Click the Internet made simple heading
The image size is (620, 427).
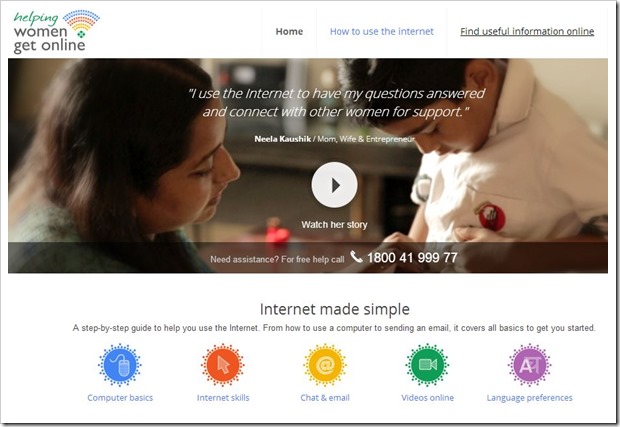pos(335,309)
